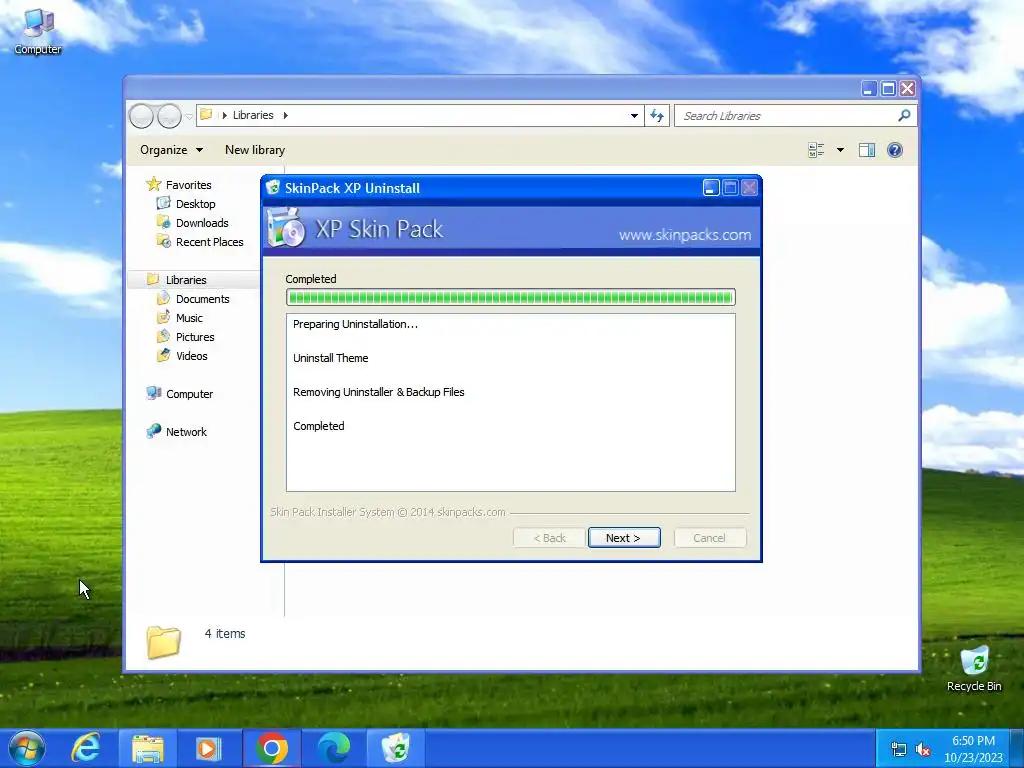Open the Start menu orb
Image resolution: width=1024 pixels, height=768 pixels.
point(27,748)
